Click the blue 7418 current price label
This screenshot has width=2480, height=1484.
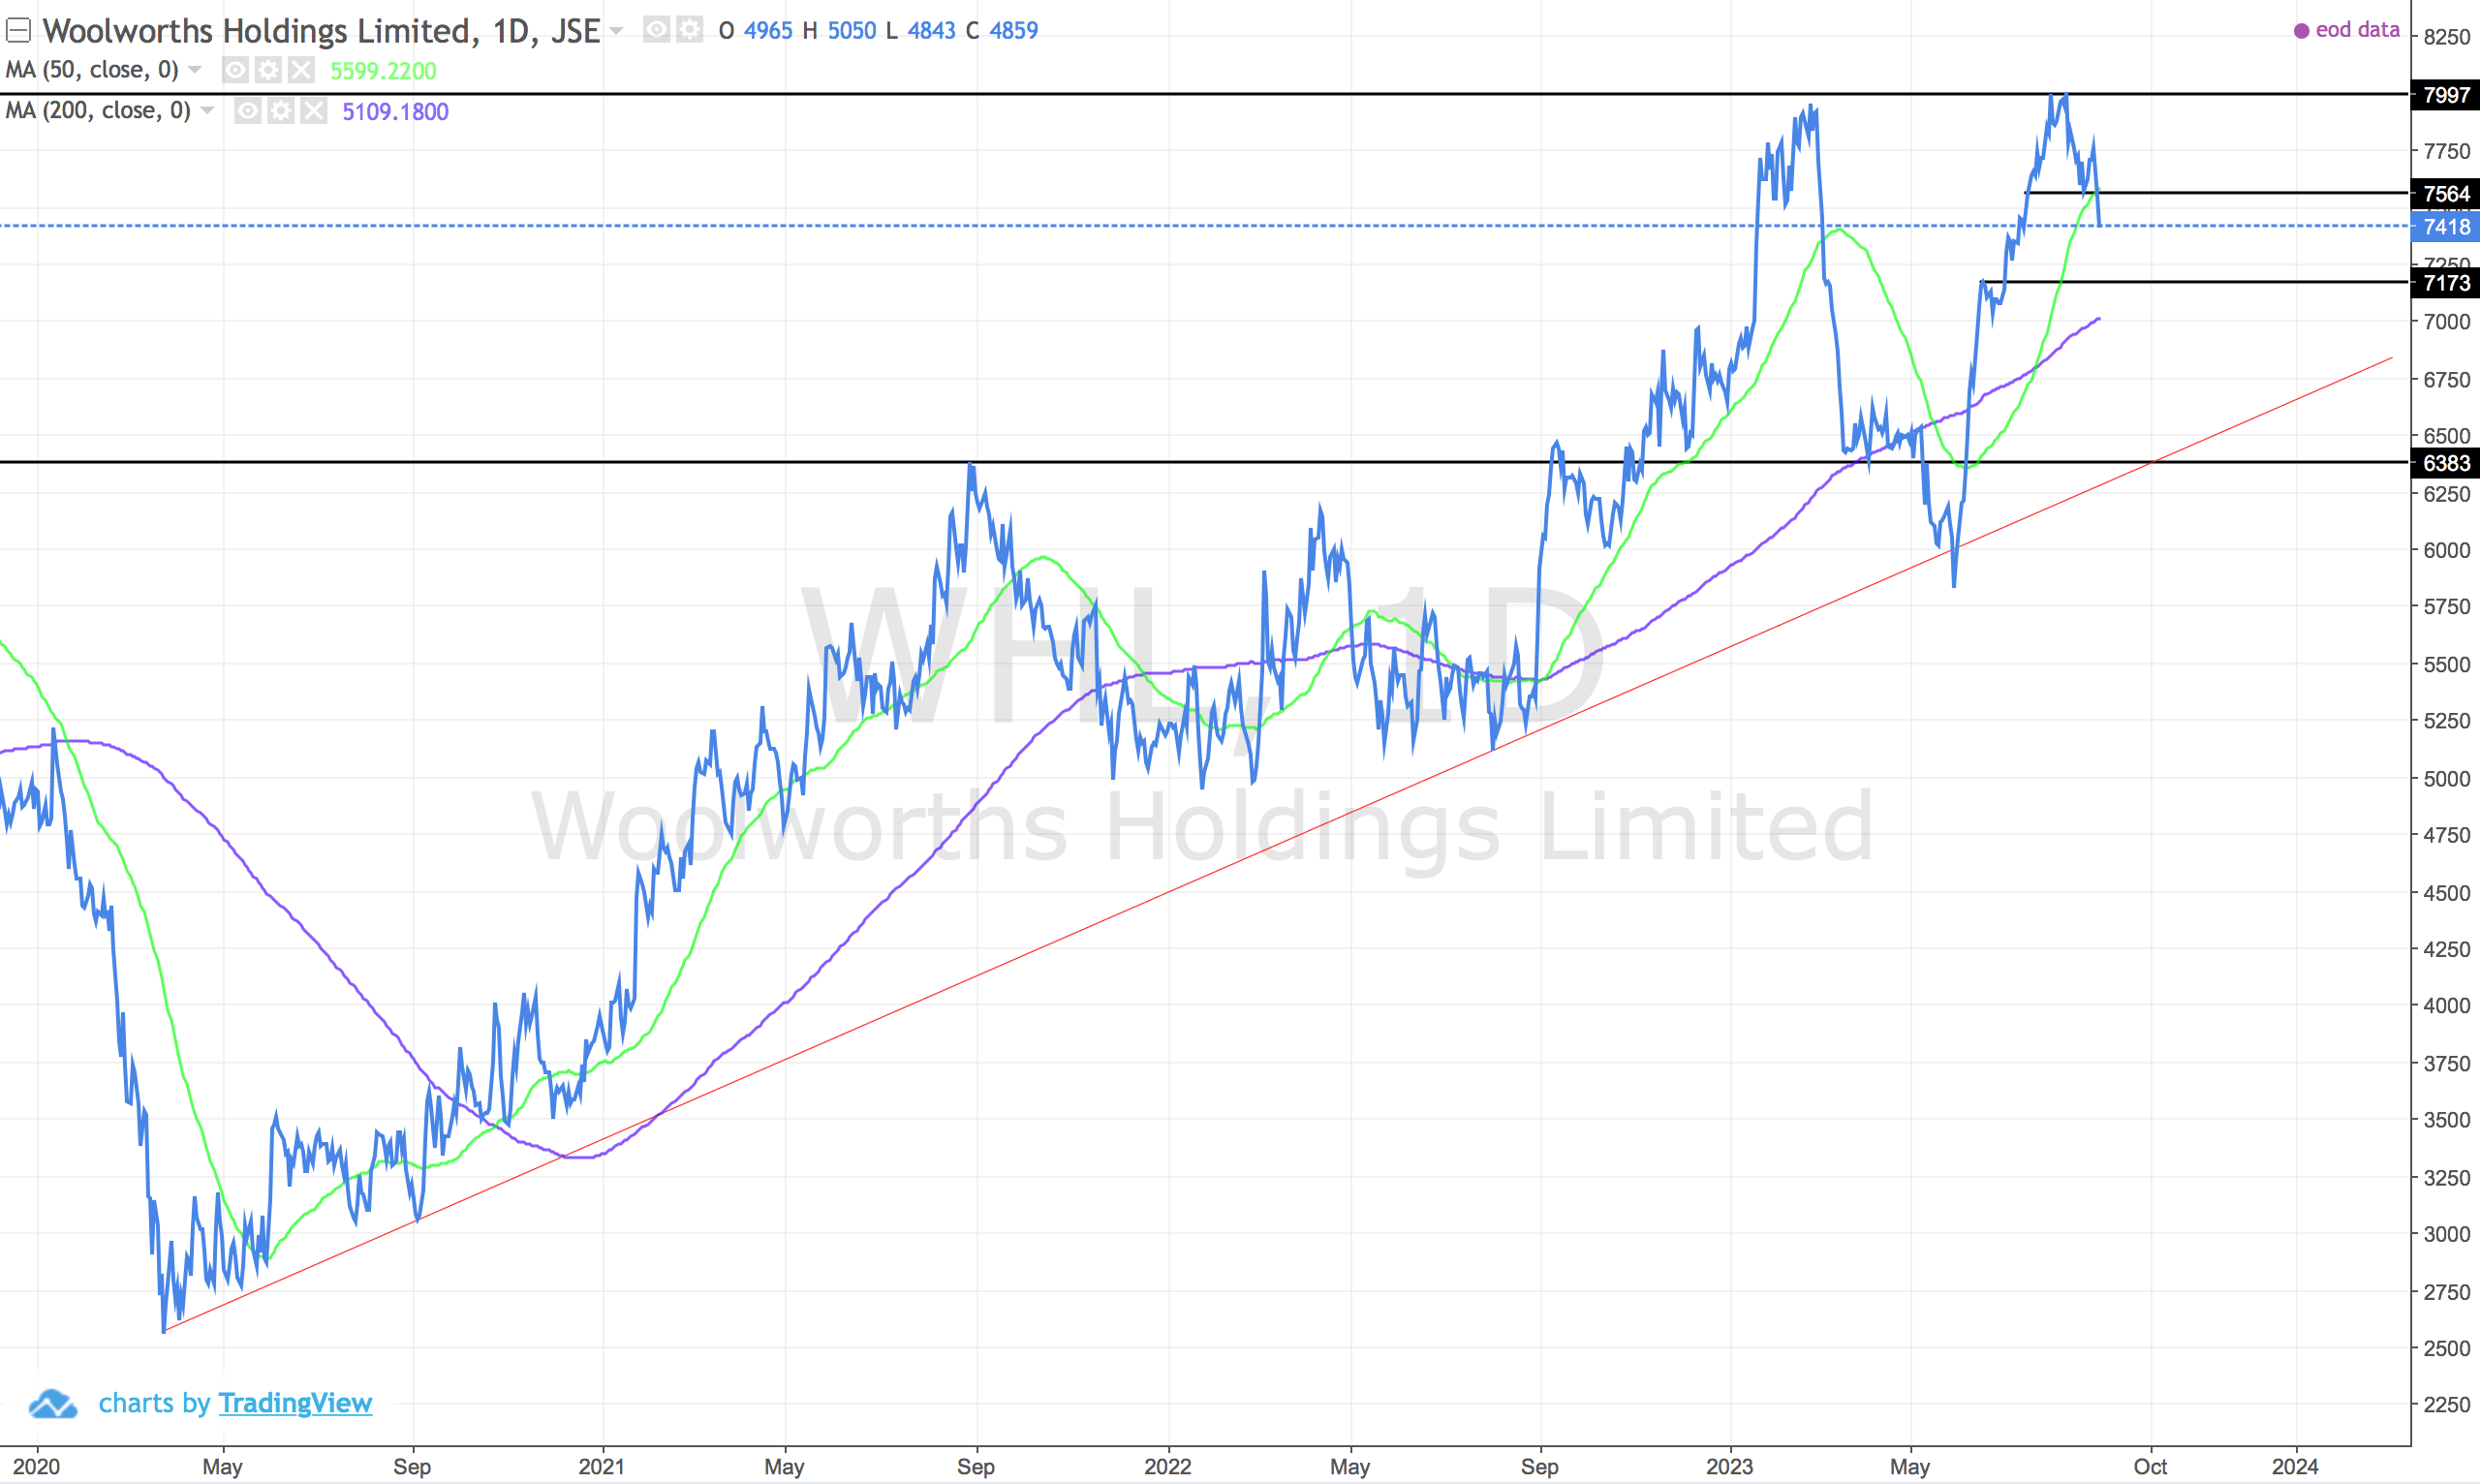[2446, 226]
